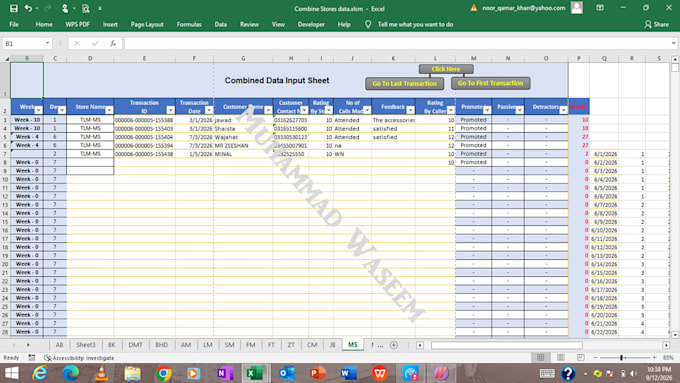Switch to the Insert ribbon tab
The width and height of the screenshot is (680, 383).
(x=110, y=24)
